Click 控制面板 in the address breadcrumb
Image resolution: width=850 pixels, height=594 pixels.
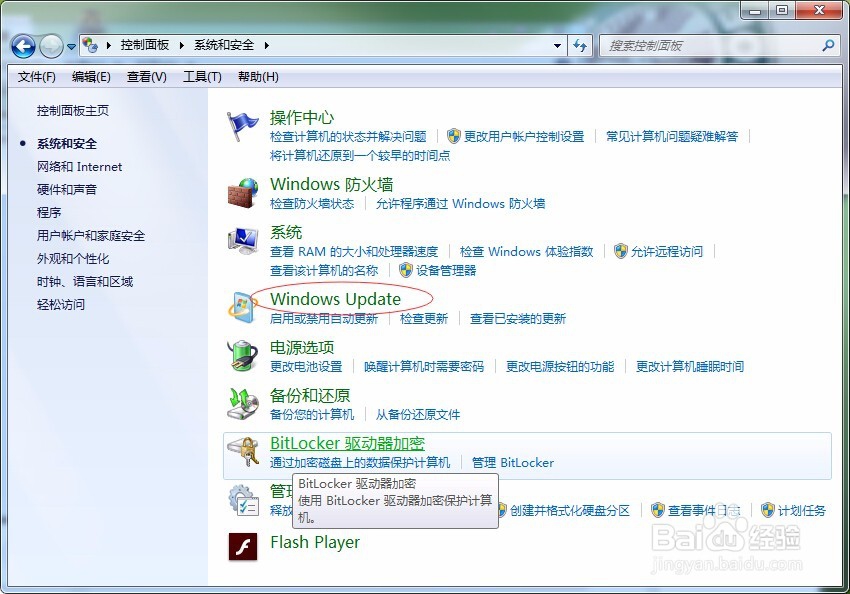coord(145,45)
